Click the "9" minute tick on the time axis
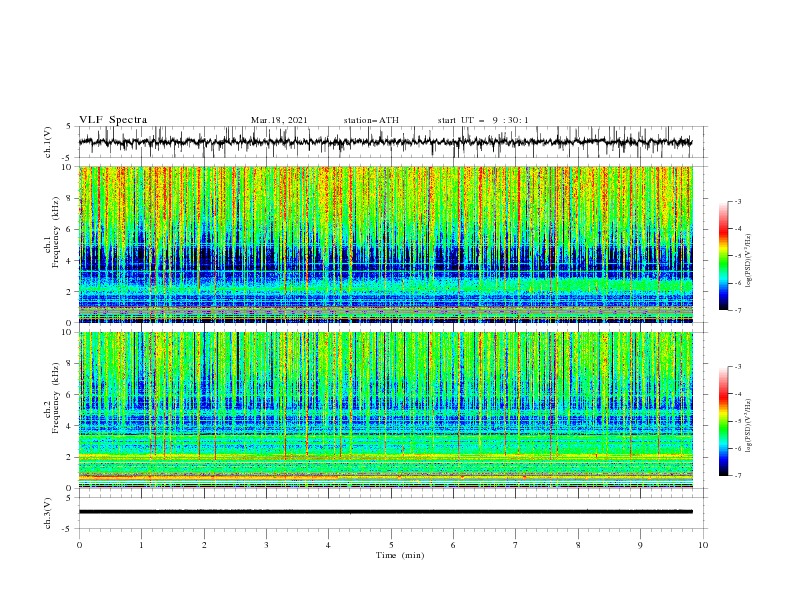Screen dimensions: 792x612 point(640,545)
